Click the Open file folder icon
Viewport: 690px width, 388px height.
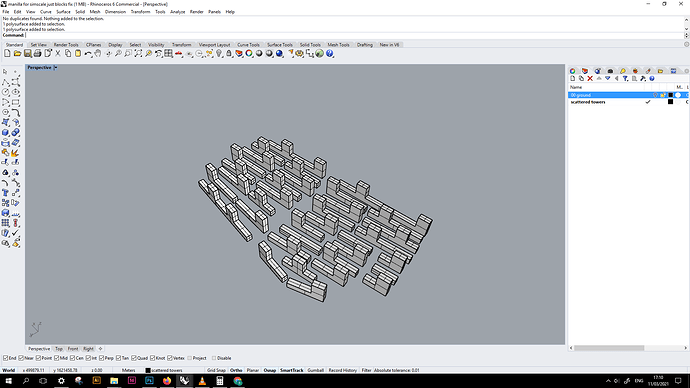(17, 53)
